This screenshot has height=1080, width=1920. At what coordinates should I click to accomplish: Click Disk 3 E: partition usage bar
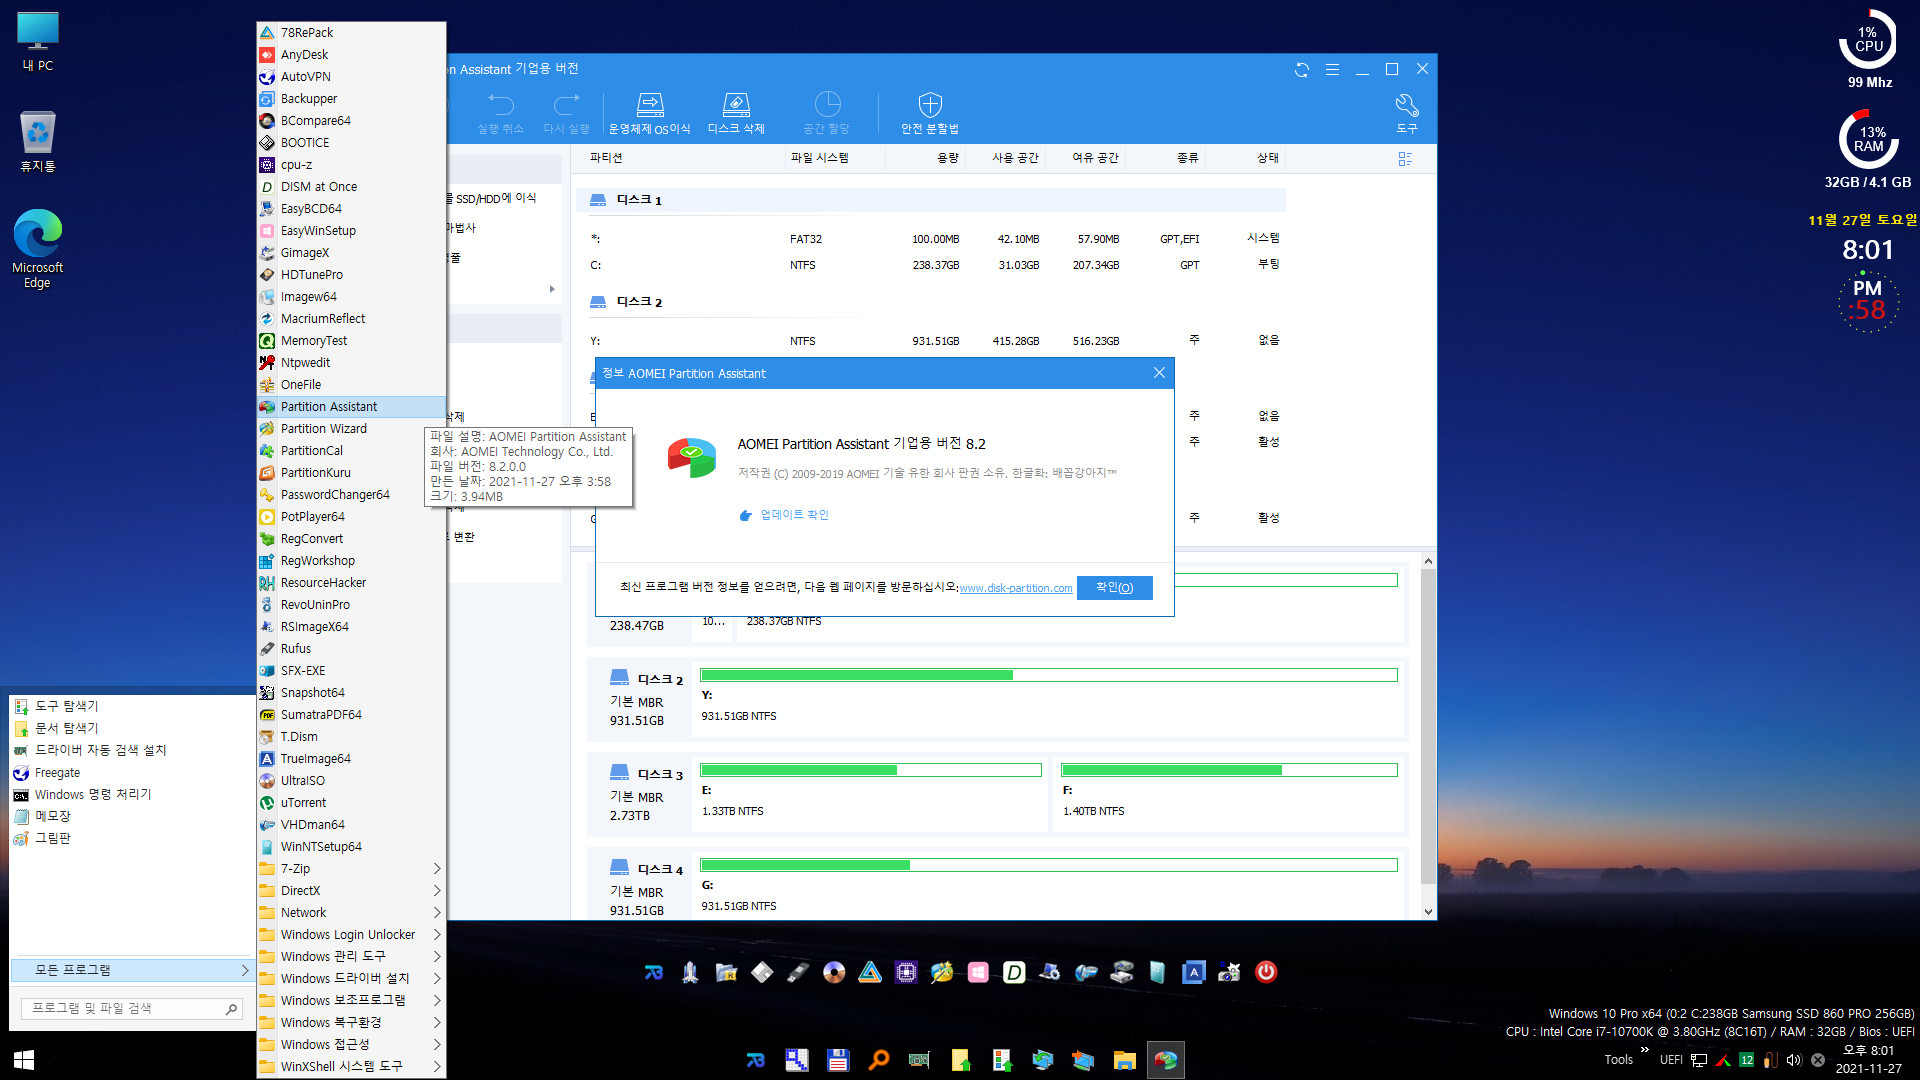pyautogui.click(x=870, y=770)
